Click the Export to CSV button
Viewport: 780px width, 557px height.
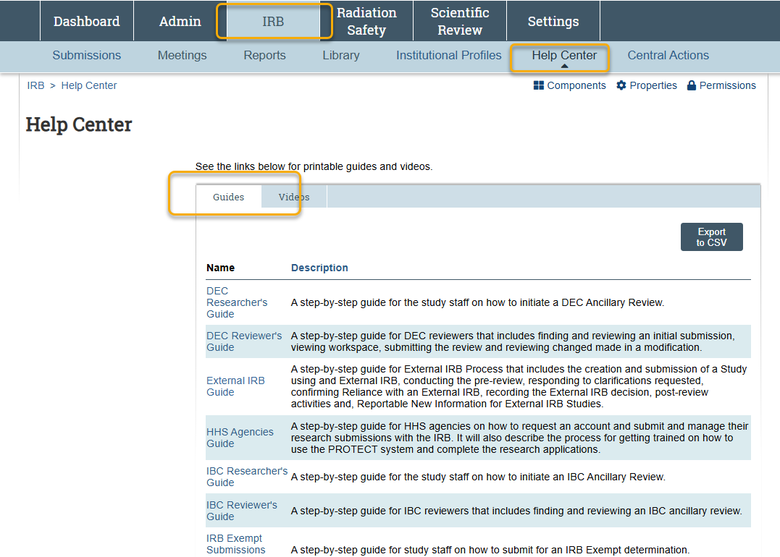[x=711, y=237]
